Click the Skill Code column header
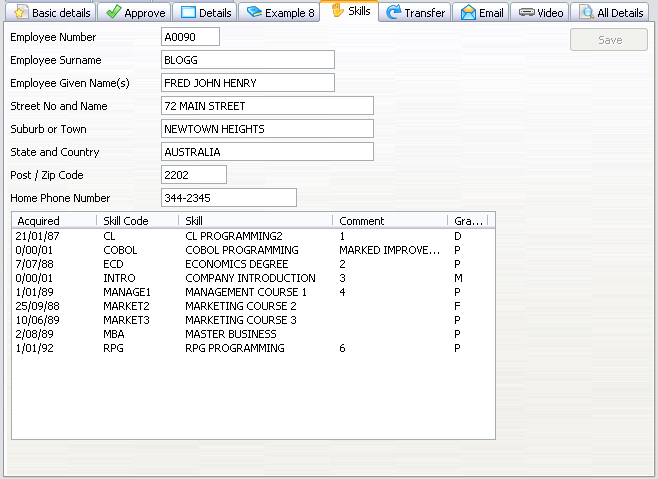Image resolution: width=658 pixels, height=479 pixels. (138, 221)
